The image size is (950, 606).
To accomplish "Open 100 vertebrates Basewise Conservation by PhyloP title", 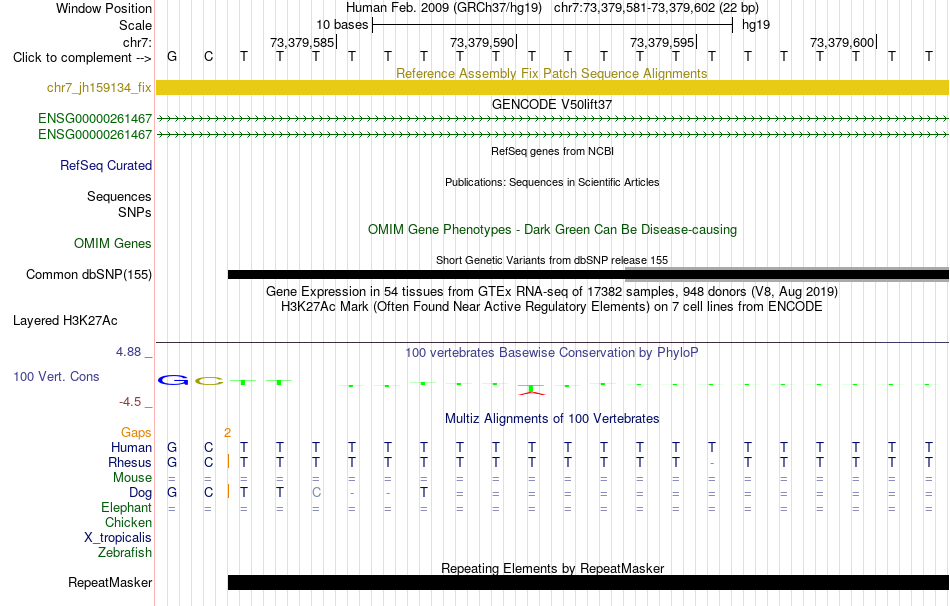I will tap(551, 353).
